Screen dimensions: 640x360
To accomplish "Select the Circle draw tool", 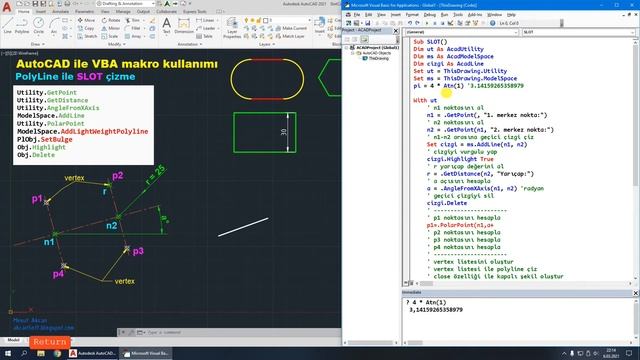I will point(38,25).
